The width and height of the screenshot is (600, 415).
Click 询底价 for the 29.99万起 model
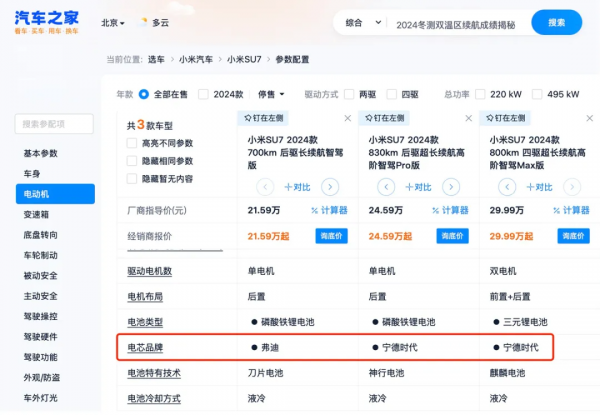point(573,236)
